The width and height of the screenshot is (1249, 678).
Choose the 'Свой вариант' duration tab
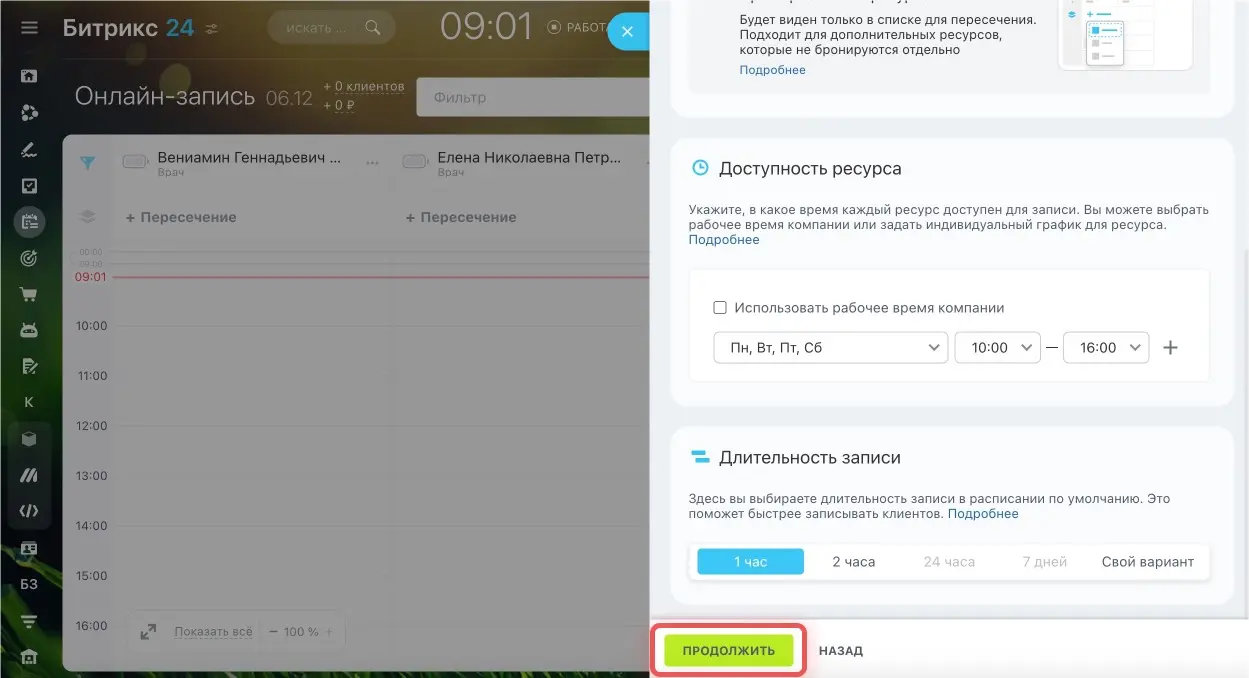[1147, 562]
